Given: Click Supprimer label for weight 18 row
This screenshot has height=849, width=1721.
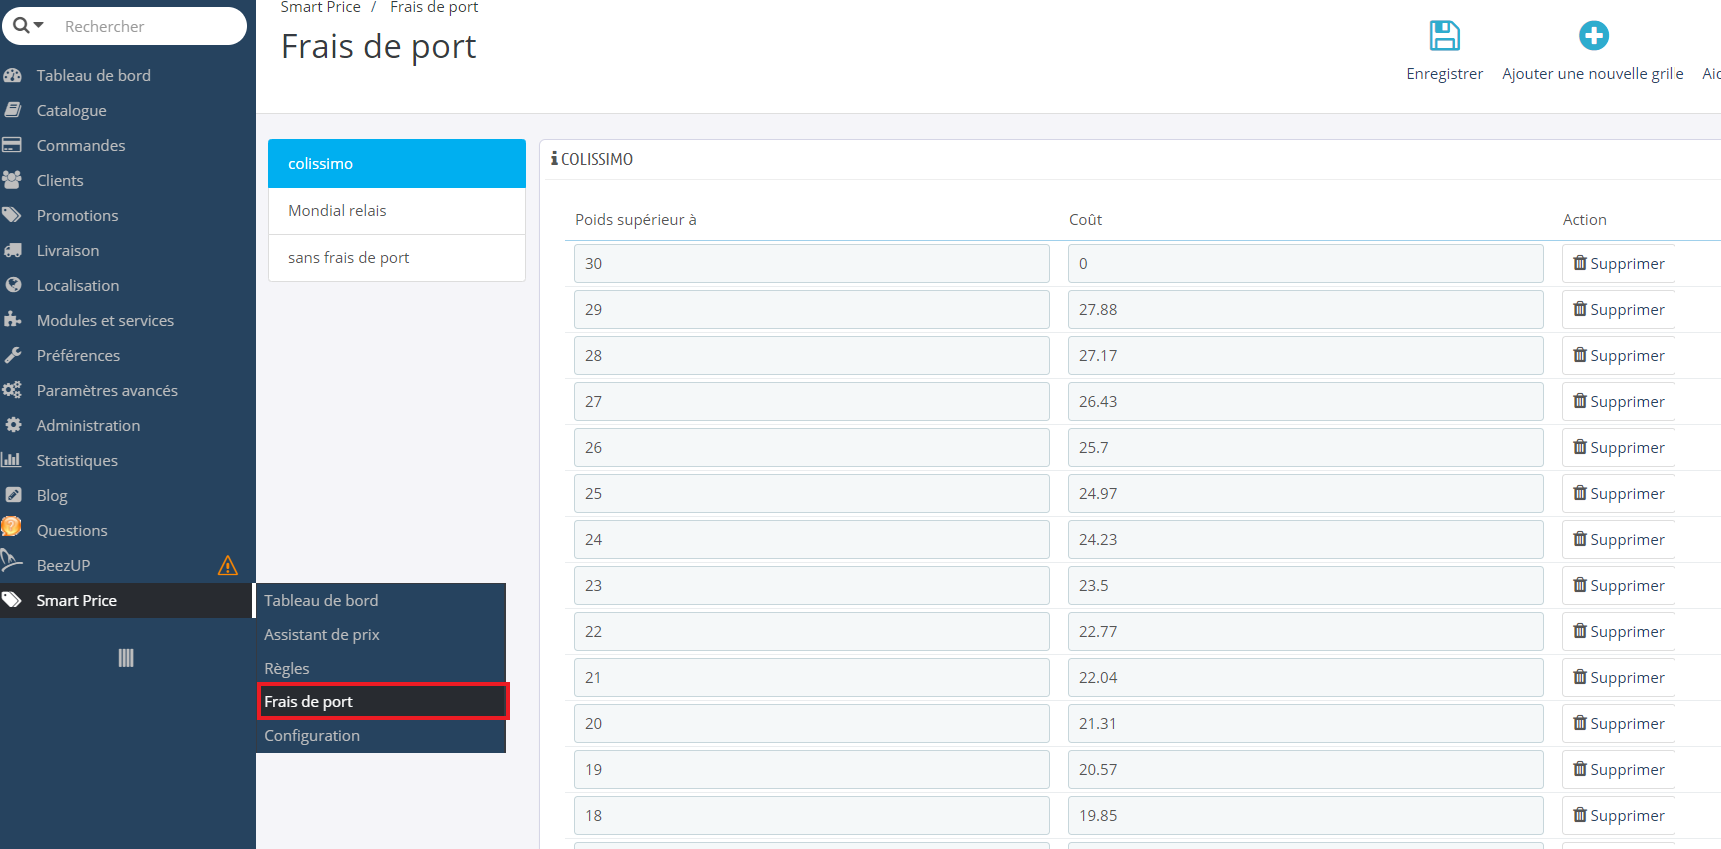Looking at the screenshot, I should point(1627,816).
